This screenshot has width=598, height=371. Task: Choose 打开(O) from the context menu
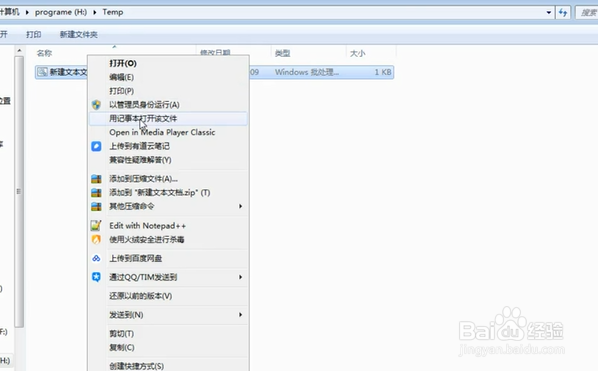[x=168, y=63]
